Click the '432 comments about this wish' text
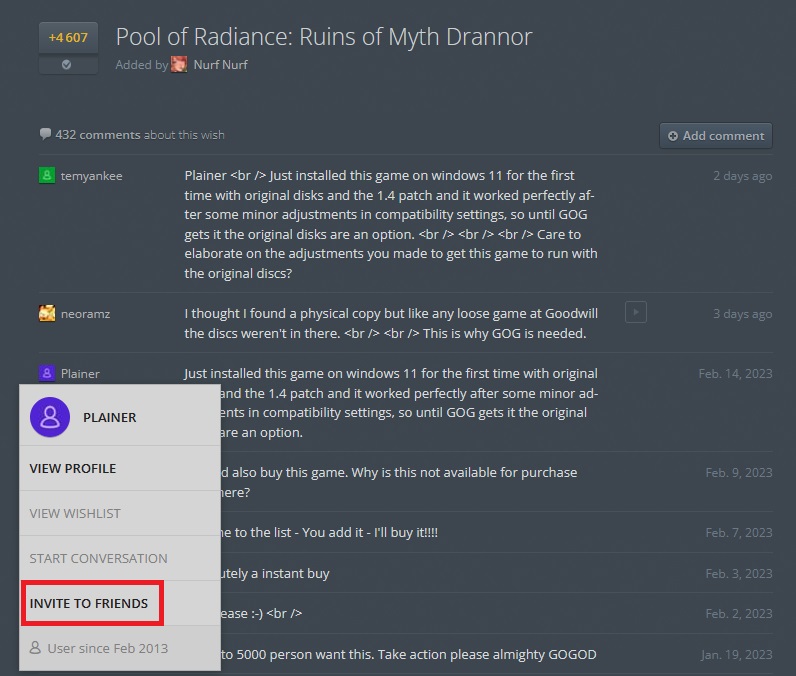Screen dimensions: 796x676 click(140, 134)
